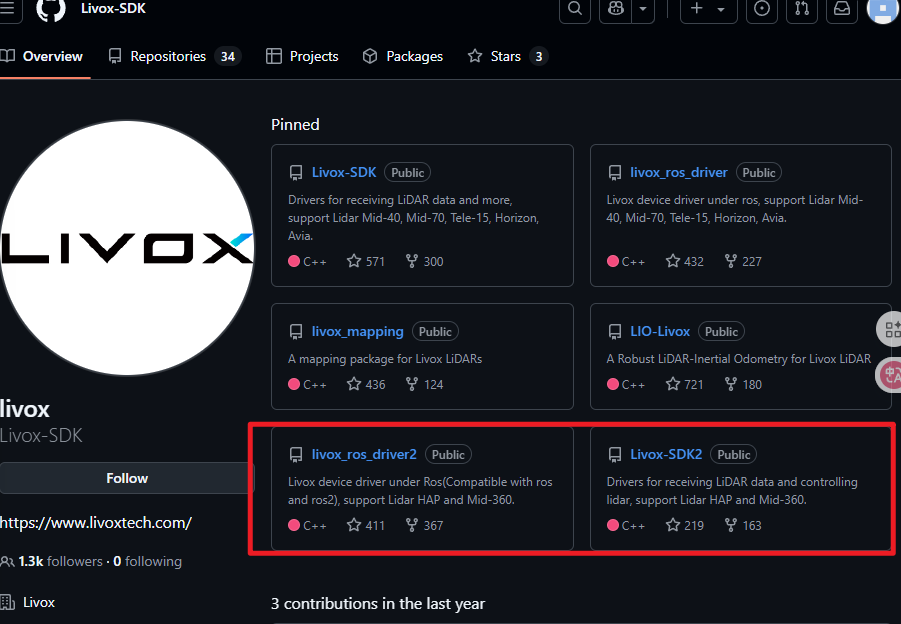Click the Livox organization building icon
The image size is (901, 624).
coord(7,602)
